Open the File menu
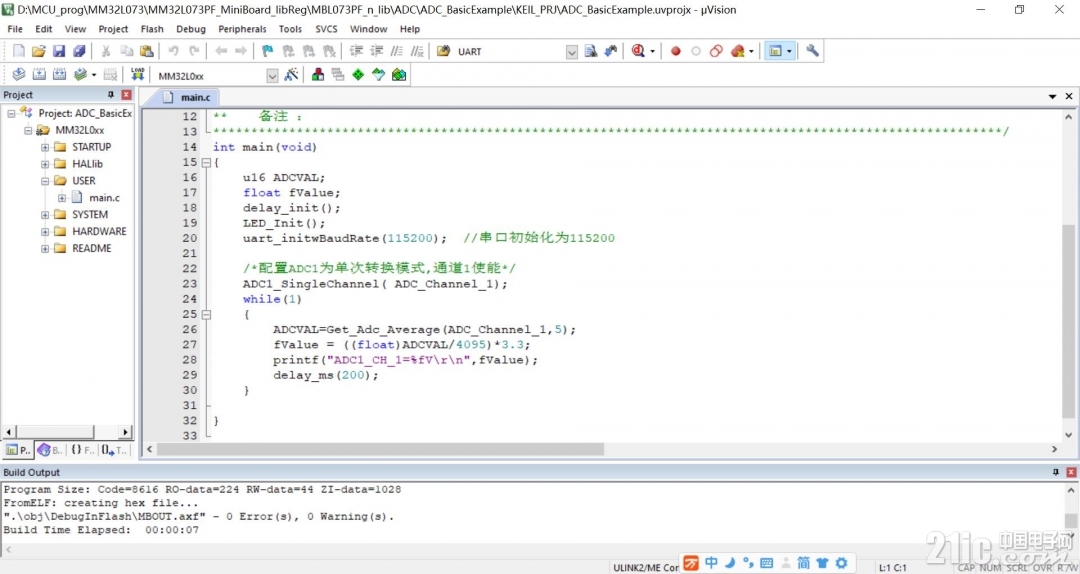Image resolution: width=1080 pixels, height=574 pixels. [x=14, y=29]
